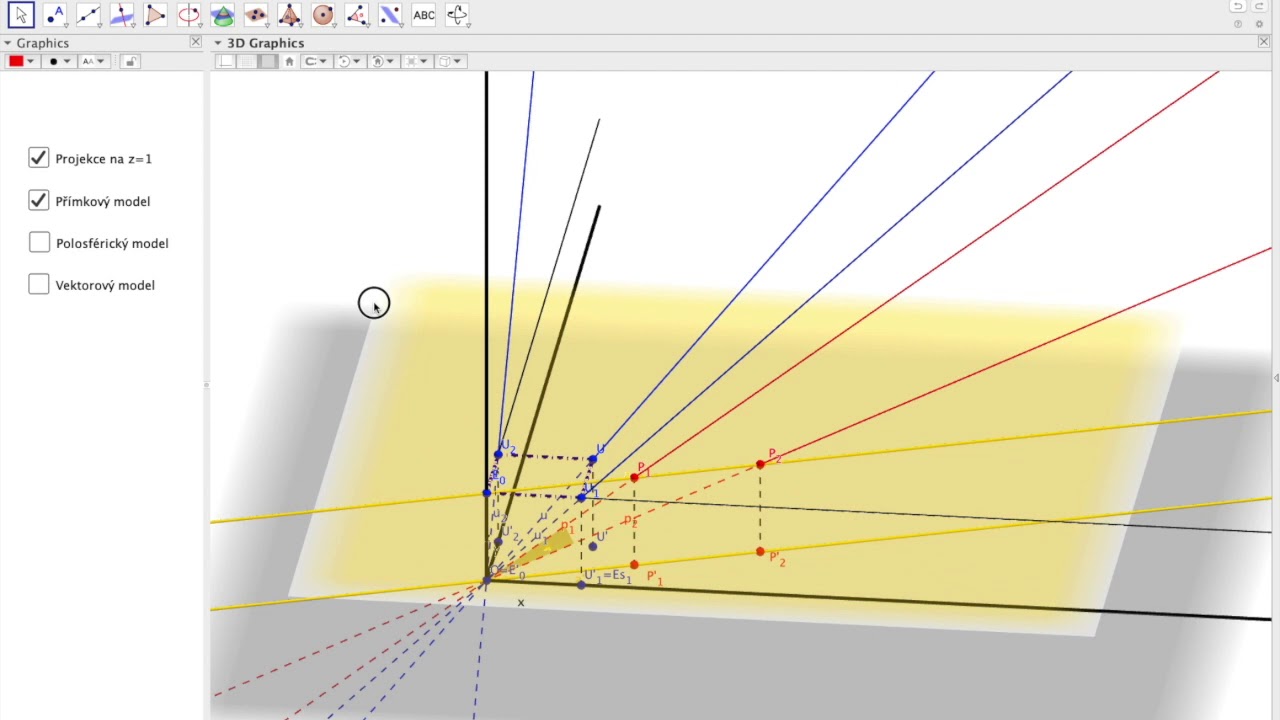The image size is (1280, 720).
Task: Uncheck the 'Přímkový model' checkbox
Action: click(x=39, y=200)
